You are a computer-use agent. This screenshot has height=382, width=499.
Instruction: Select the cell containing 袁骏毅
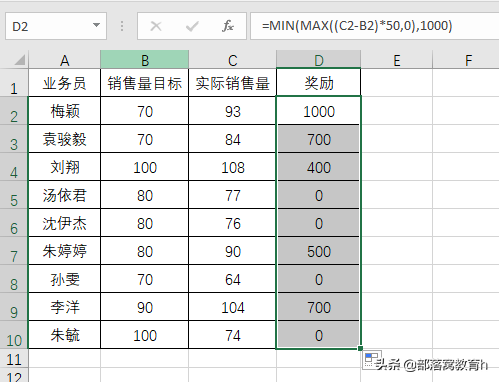(64, 139)
